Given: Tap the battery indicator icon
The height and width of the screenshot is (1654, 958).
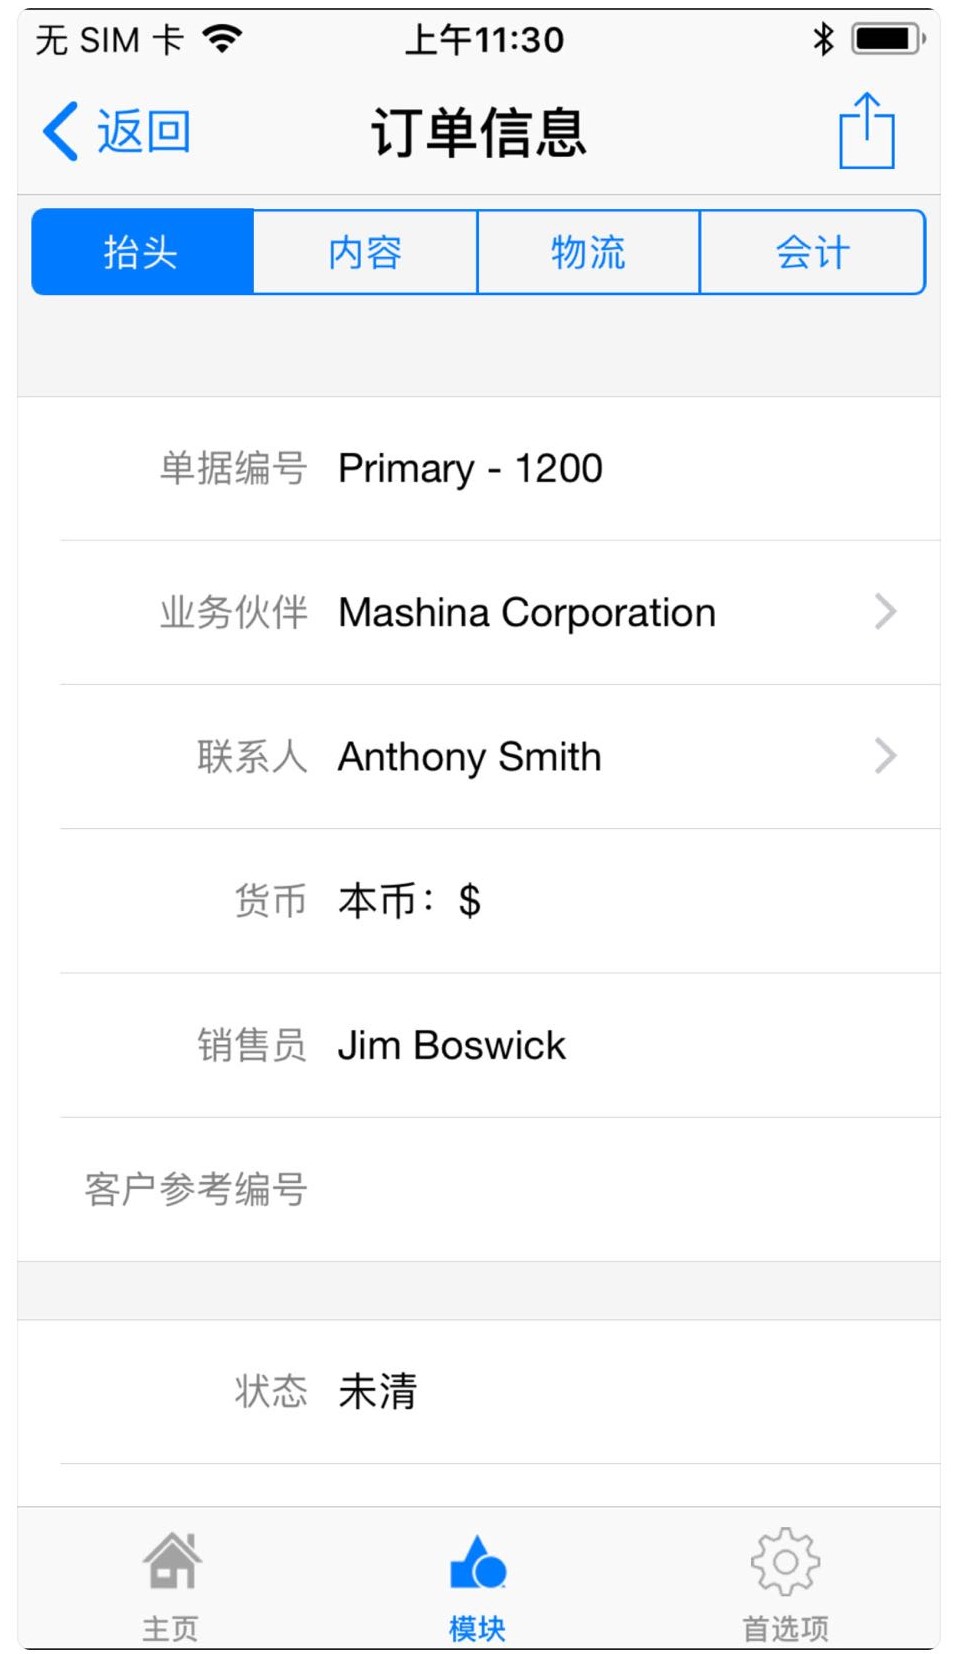Looking at the screenshot, I should (888, 39).
